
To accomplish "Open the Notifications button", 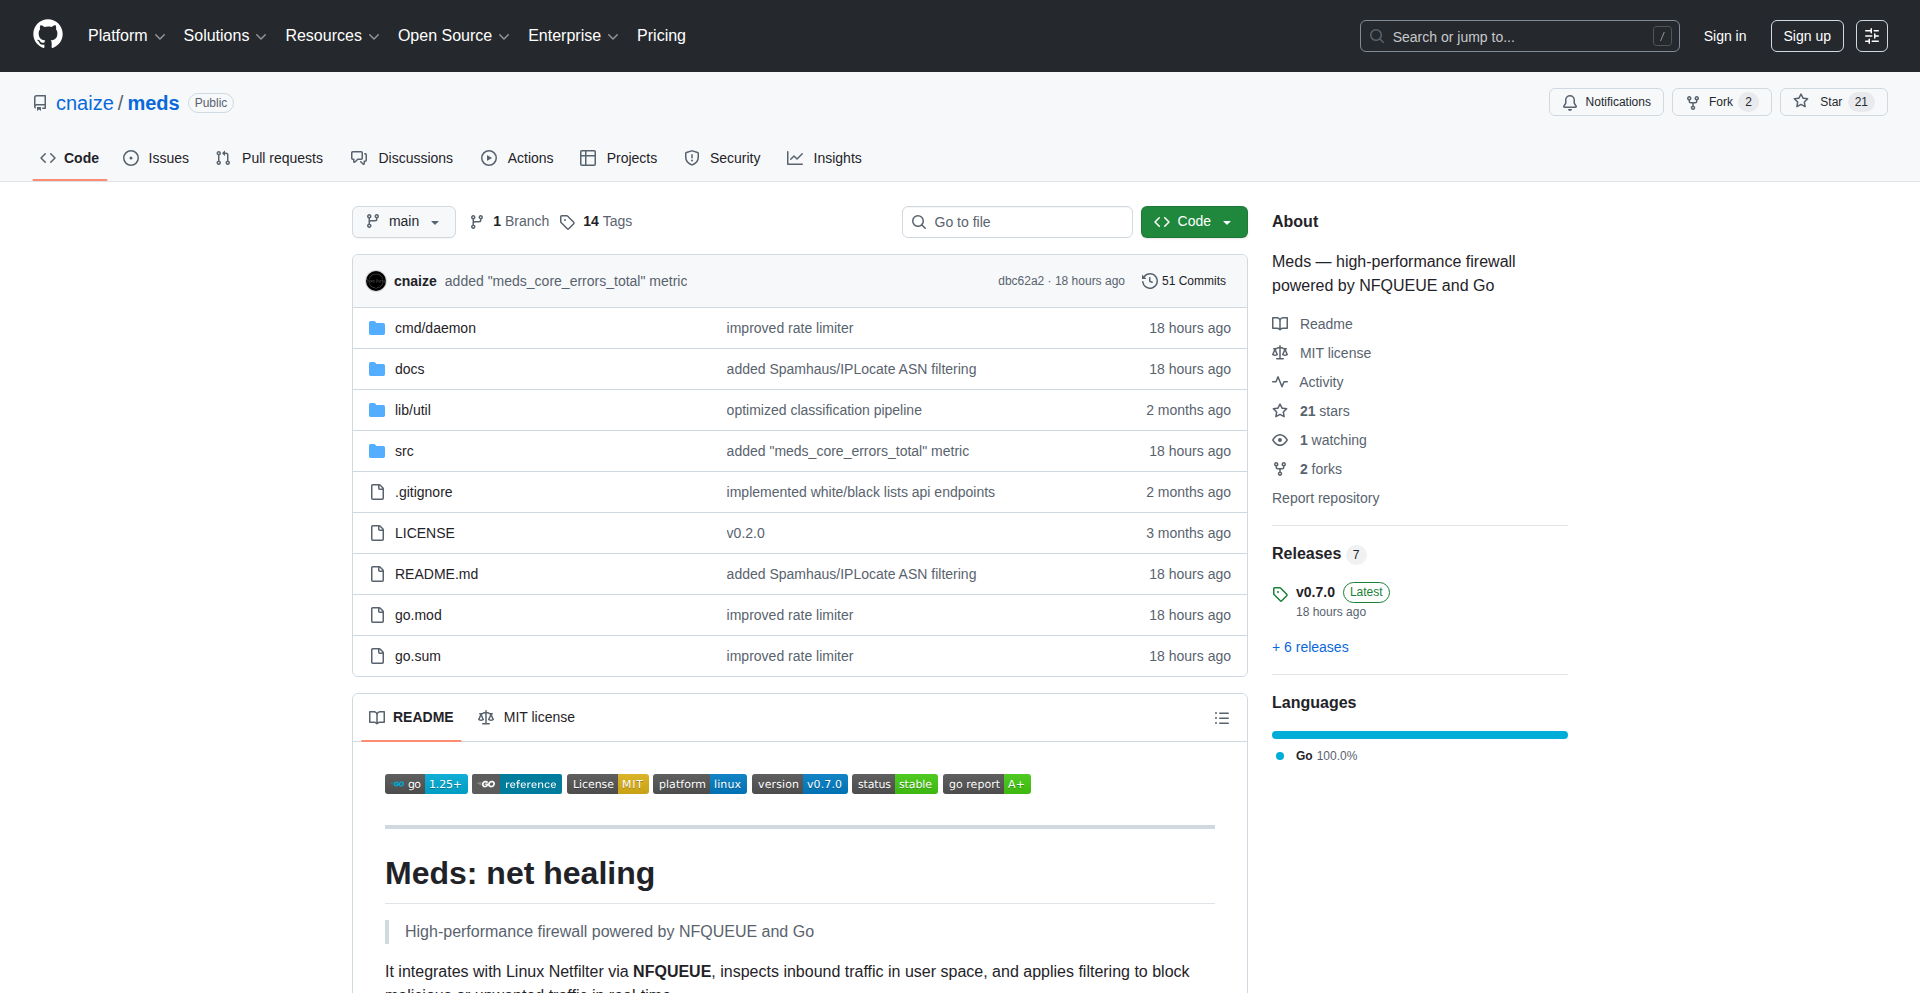I will 1606,102.
